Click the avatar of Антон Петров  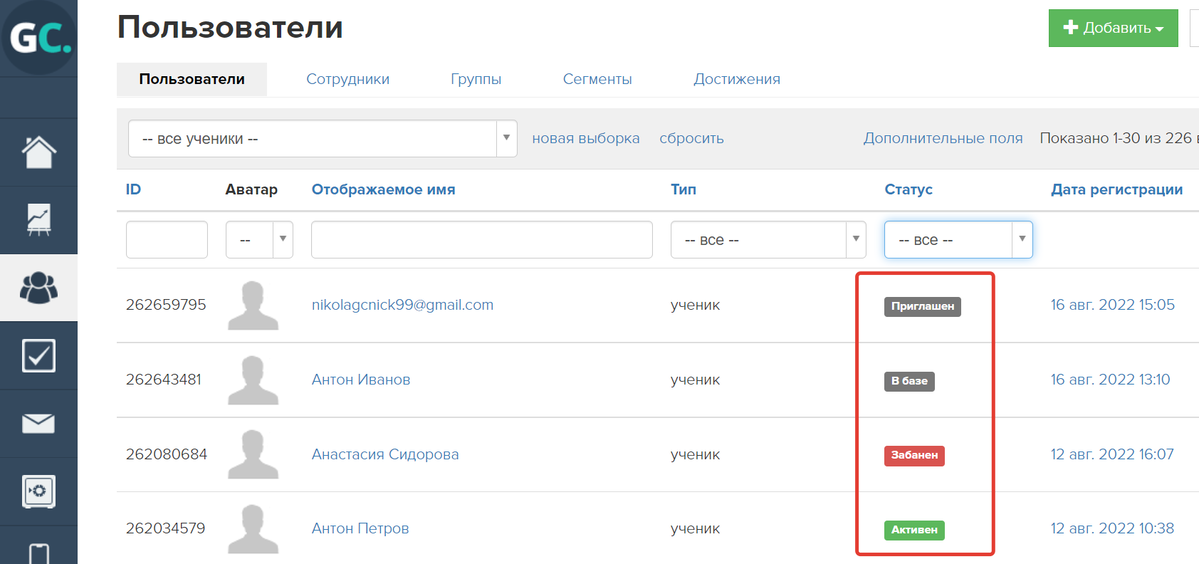253,528
